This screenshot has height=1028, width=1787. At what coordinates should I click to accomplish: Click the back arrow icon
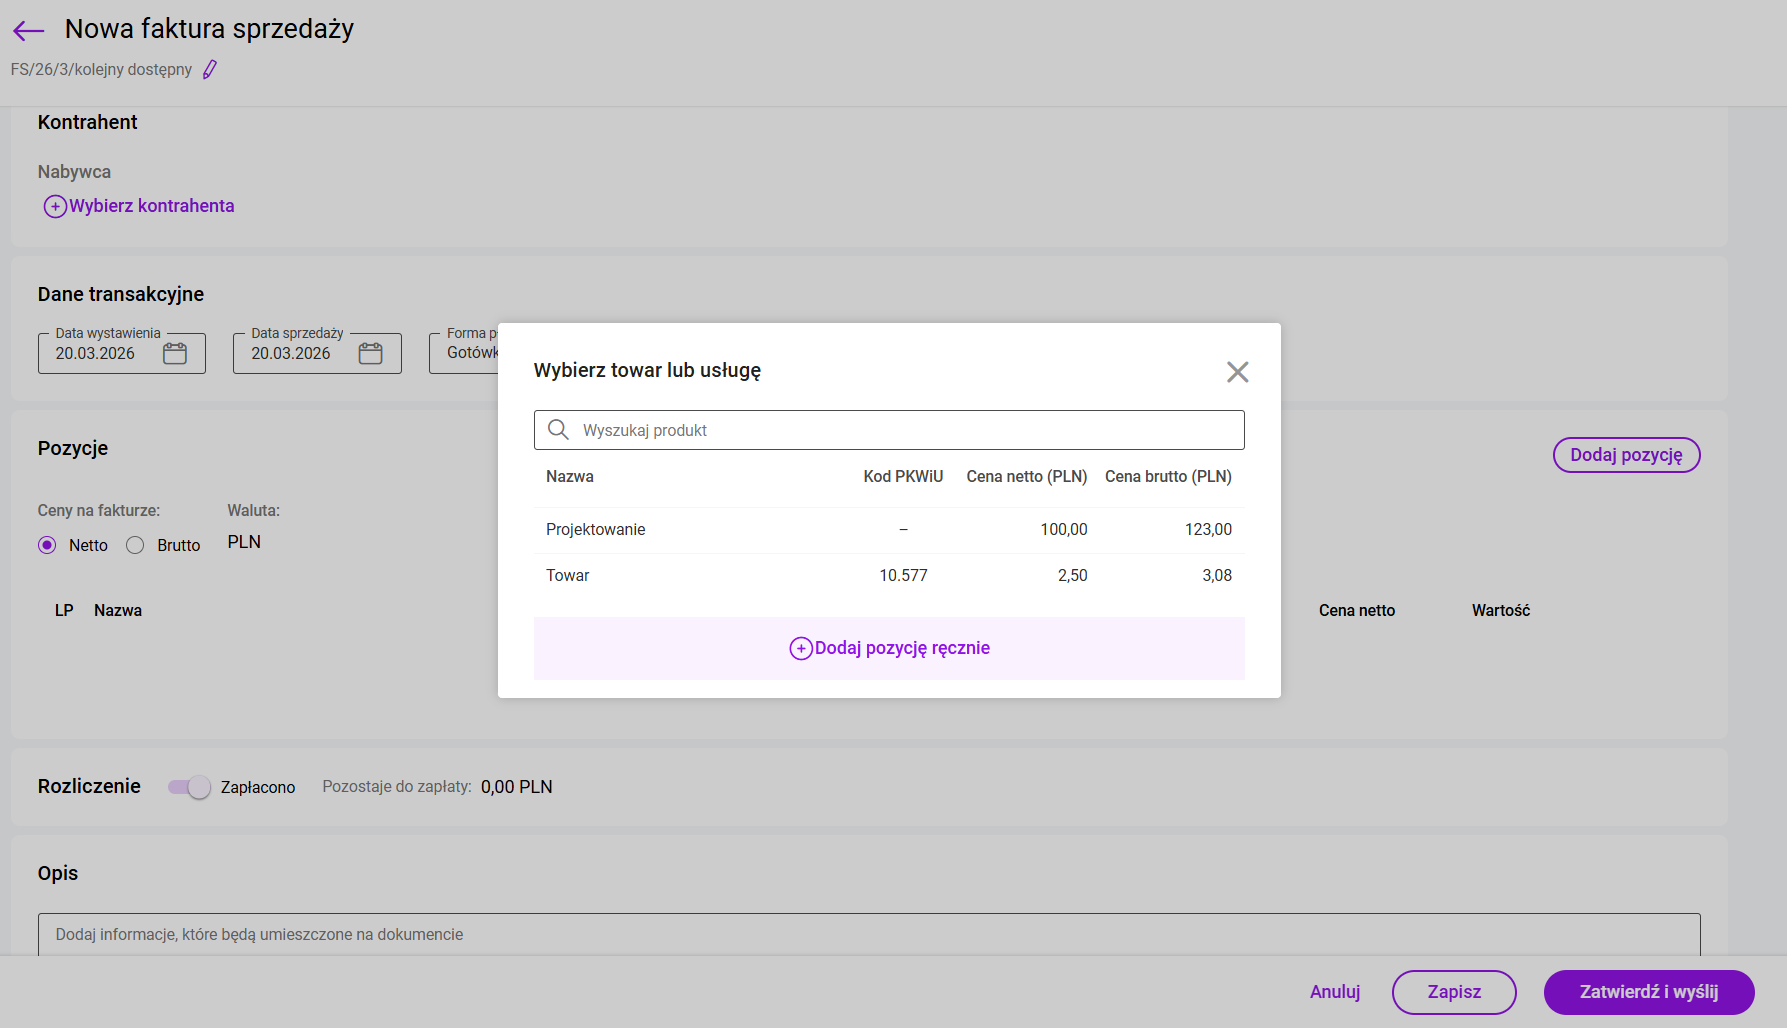(x=29, y=31)
